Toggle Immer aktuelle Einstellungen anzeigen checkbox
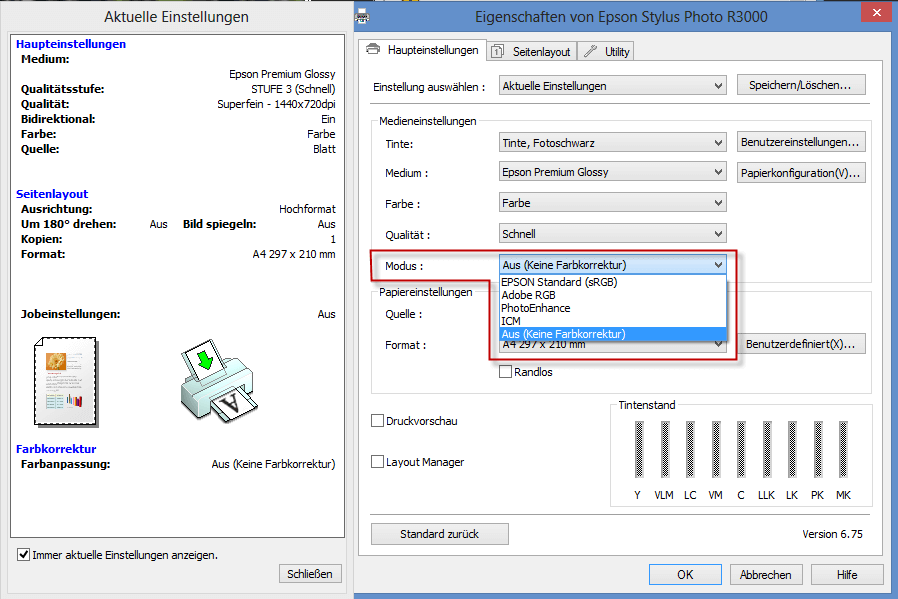 [23, 554]
